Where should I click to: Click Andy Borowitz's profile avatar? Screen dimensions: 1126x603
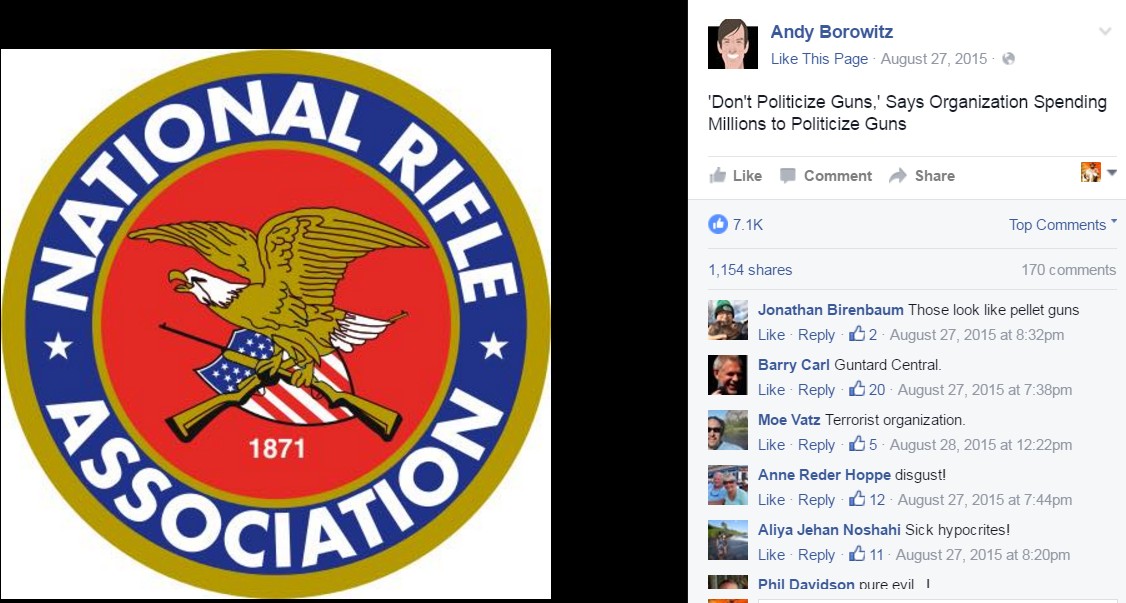732,45
